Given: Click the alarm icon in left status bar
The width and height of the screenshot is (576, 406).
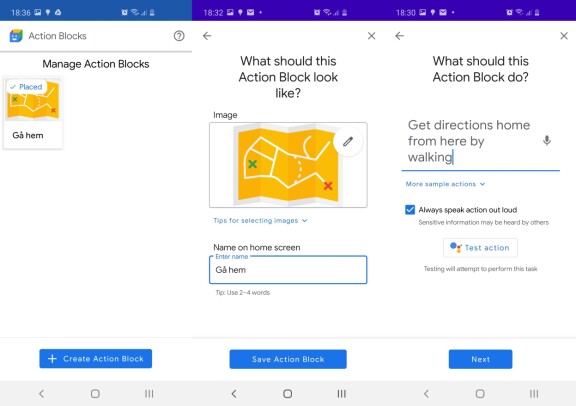Looking at the screenshot, I should pos(124,12).
